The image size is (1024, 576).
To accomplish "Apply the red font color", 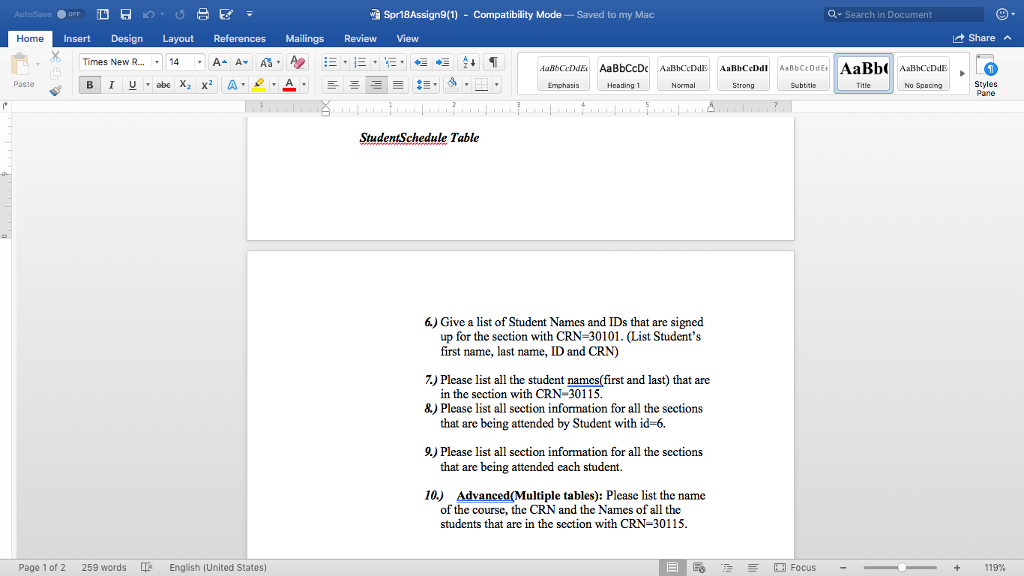I will click(x=289, y=85).
